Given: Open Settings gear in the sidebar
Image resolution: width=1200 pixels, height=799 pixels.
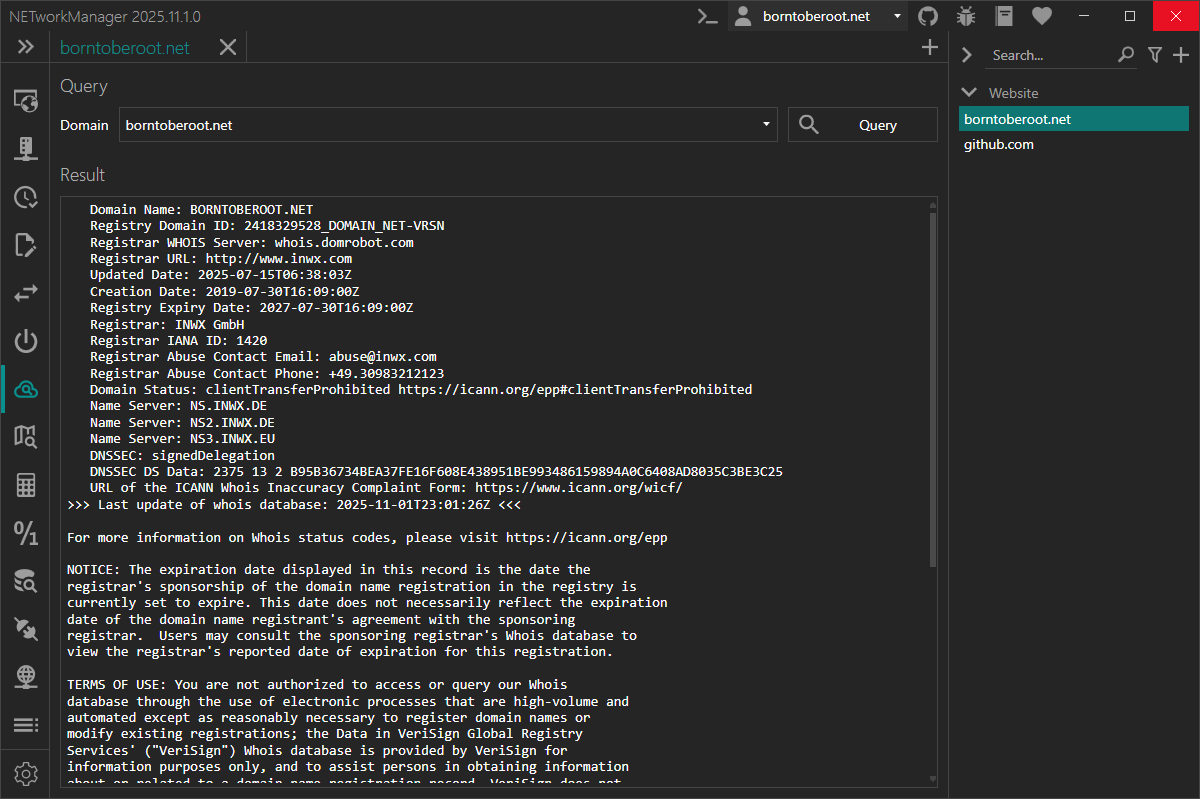Looking at the screenshot, I should (x=25, y=773).
